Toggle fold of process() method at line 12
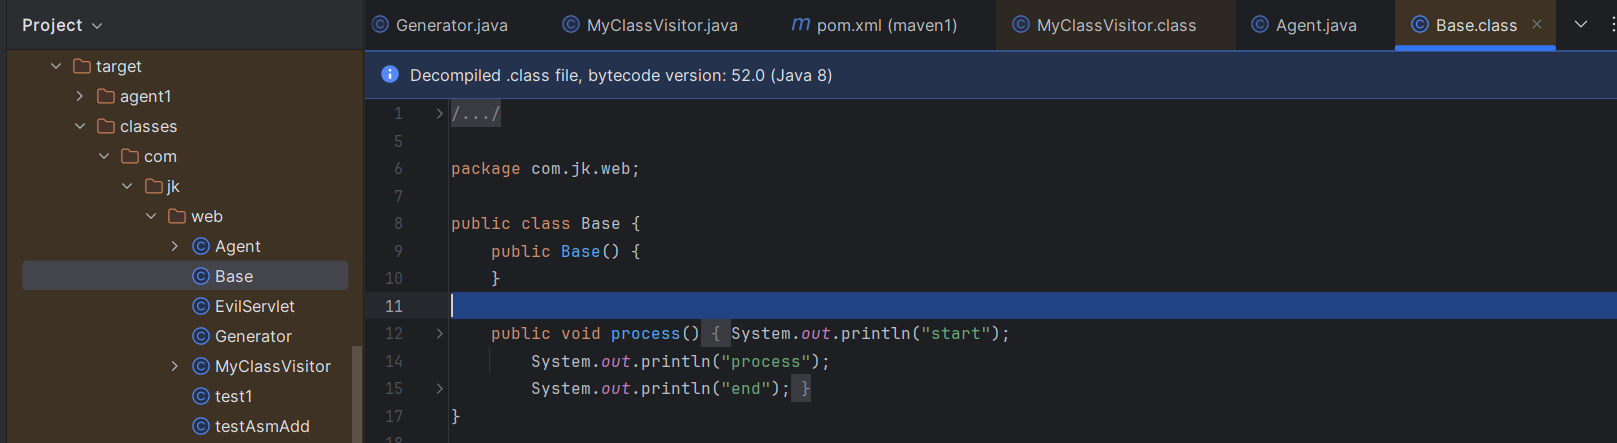The width and height of the screenshot is (1617, 443). 440,334
